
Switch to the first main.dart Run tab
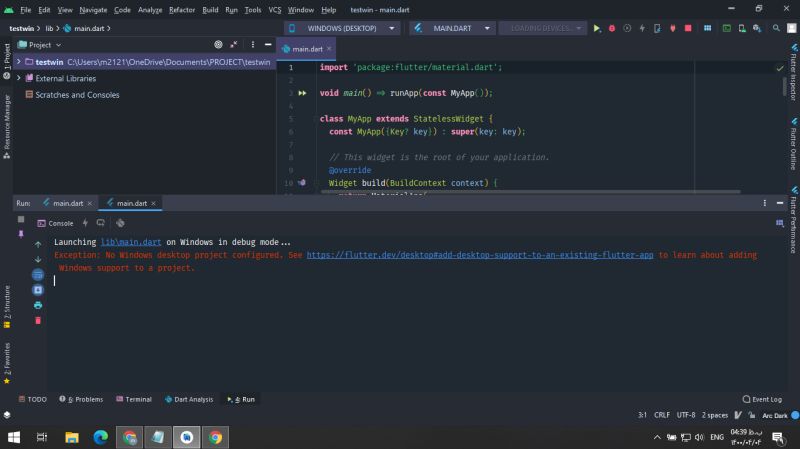click(67, 203)
